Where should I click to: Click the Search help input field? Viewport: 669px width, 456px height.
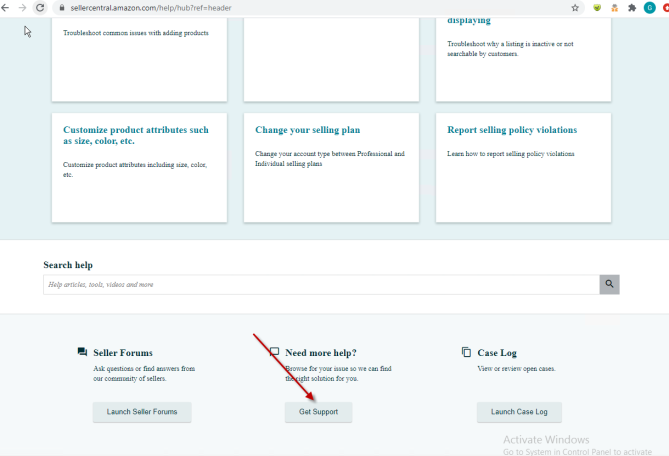pos(321,284)
